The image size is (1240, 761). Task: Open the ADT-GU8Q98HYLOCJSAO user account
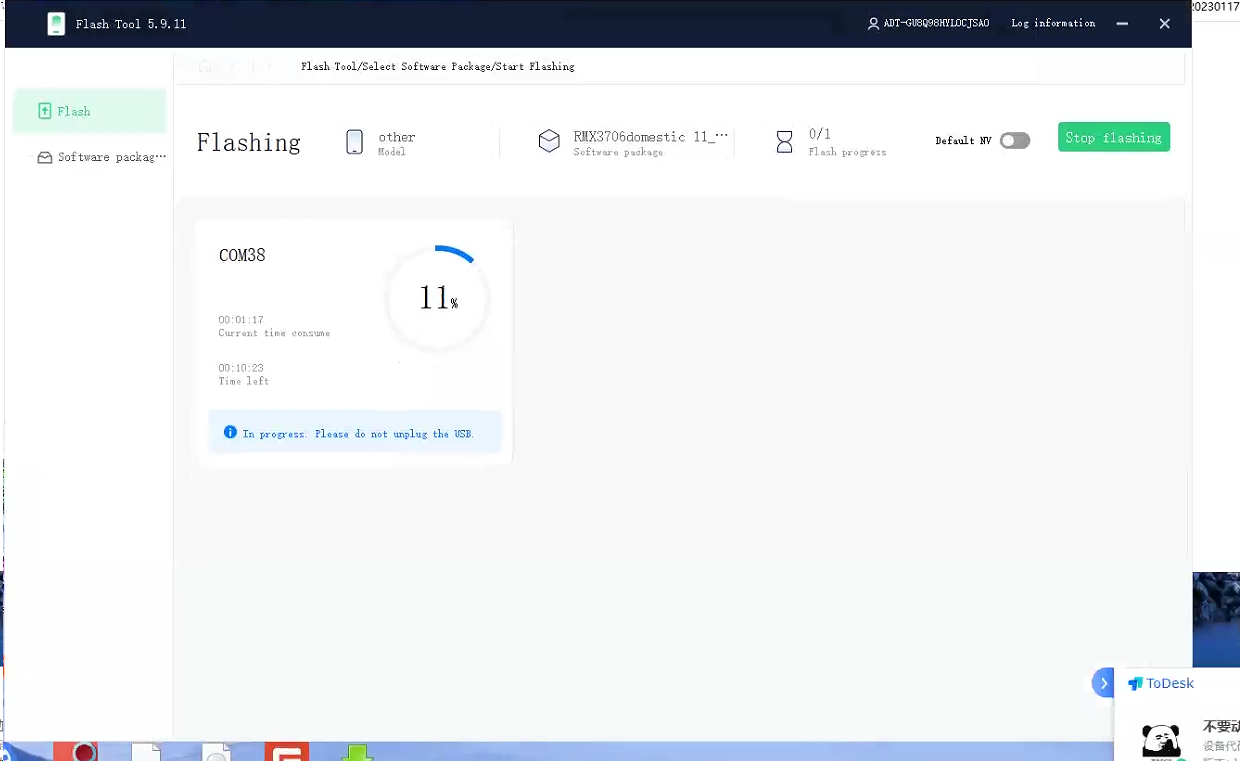pyautogui.click(x=929, y=23)
